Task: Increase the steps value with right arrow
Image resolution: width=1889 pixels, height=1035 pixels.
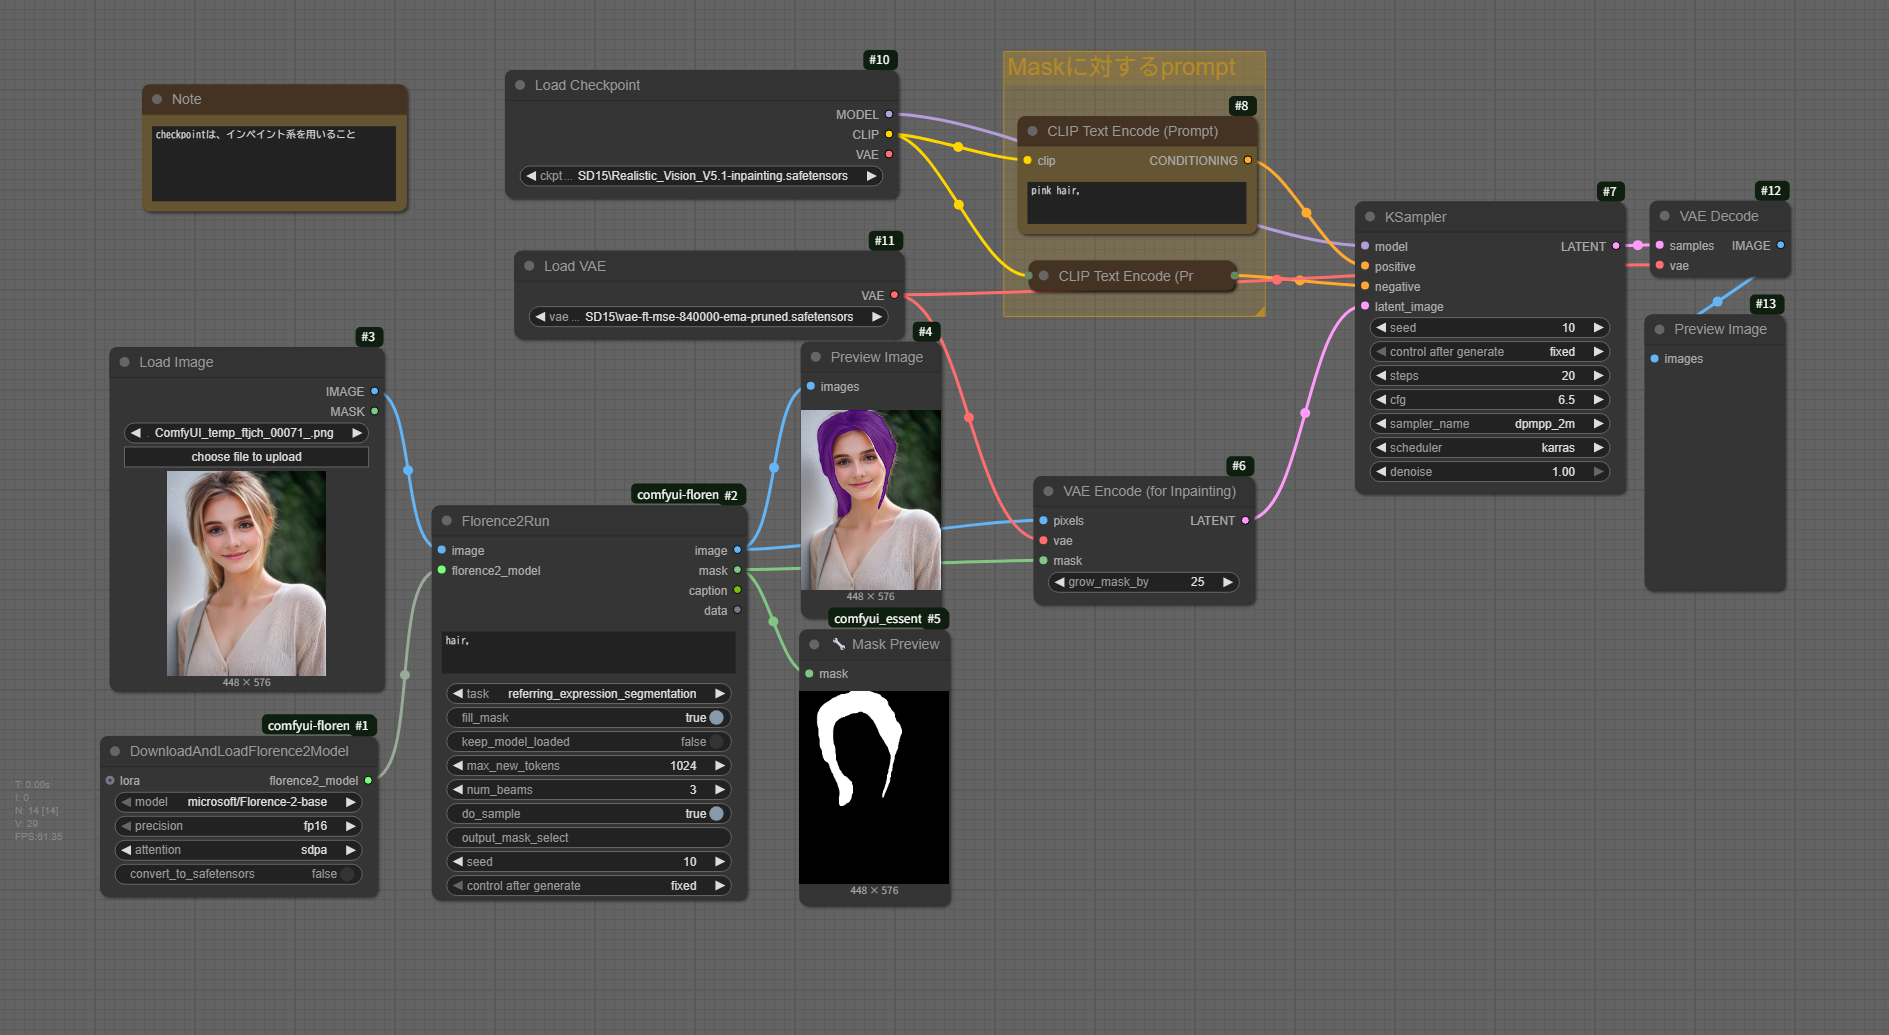Action: (x=1598, y=376)
